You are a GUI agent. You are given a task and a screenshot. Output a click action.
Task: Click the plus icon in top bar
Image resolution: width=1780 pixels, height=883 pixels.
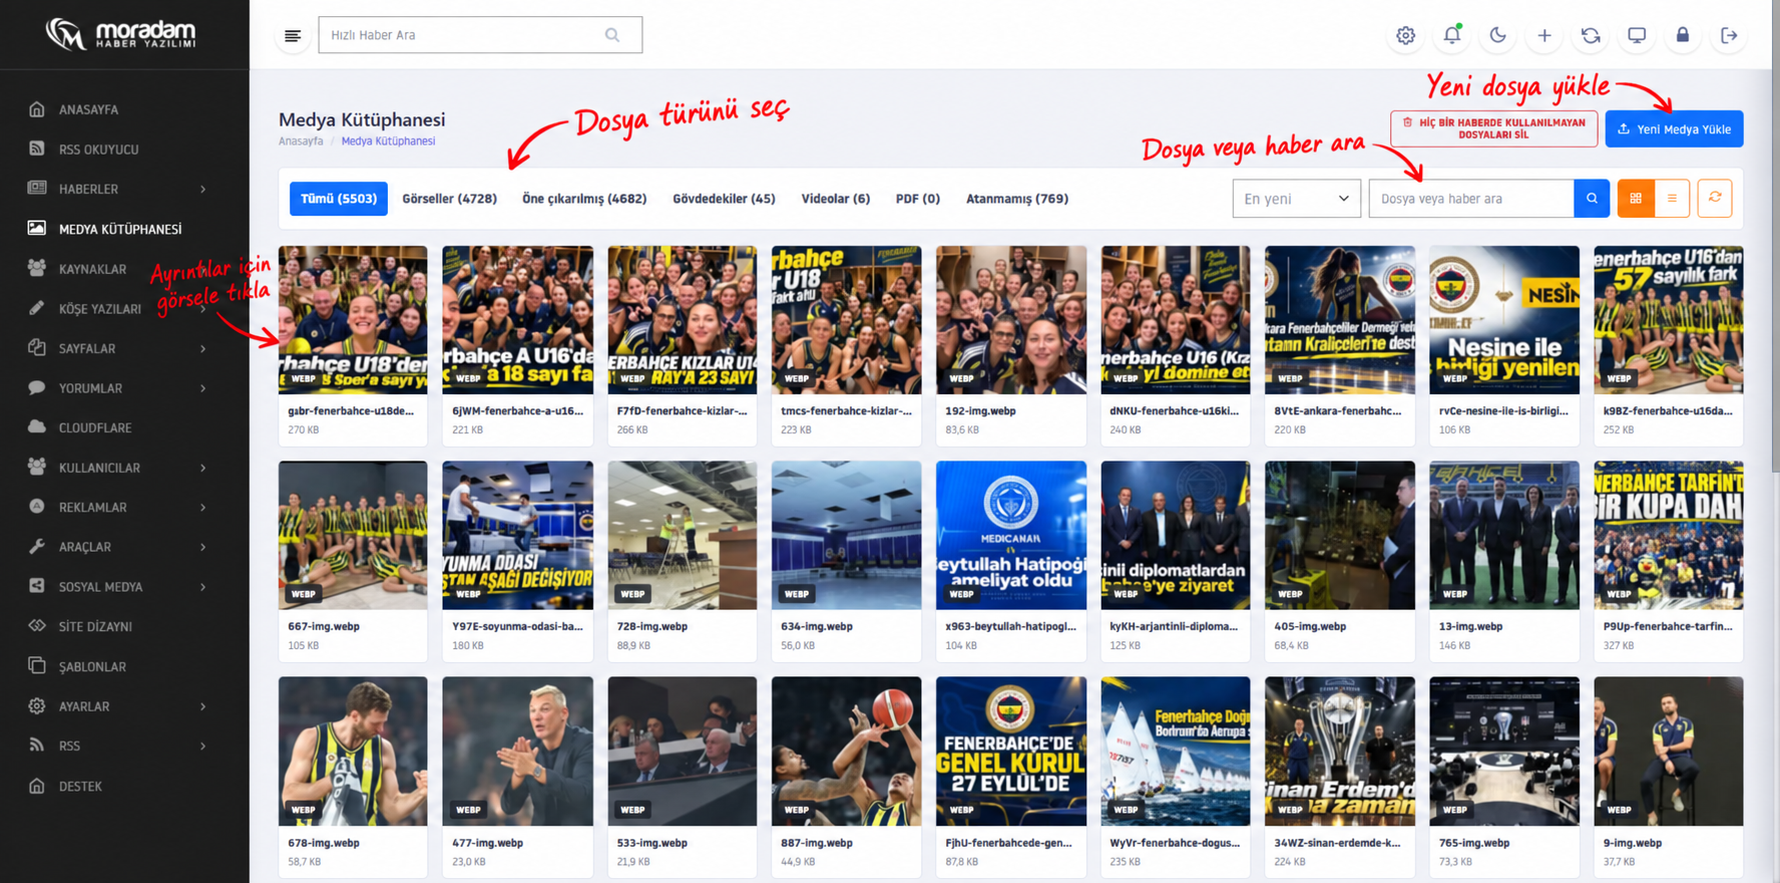click(x=1544, y=36)
